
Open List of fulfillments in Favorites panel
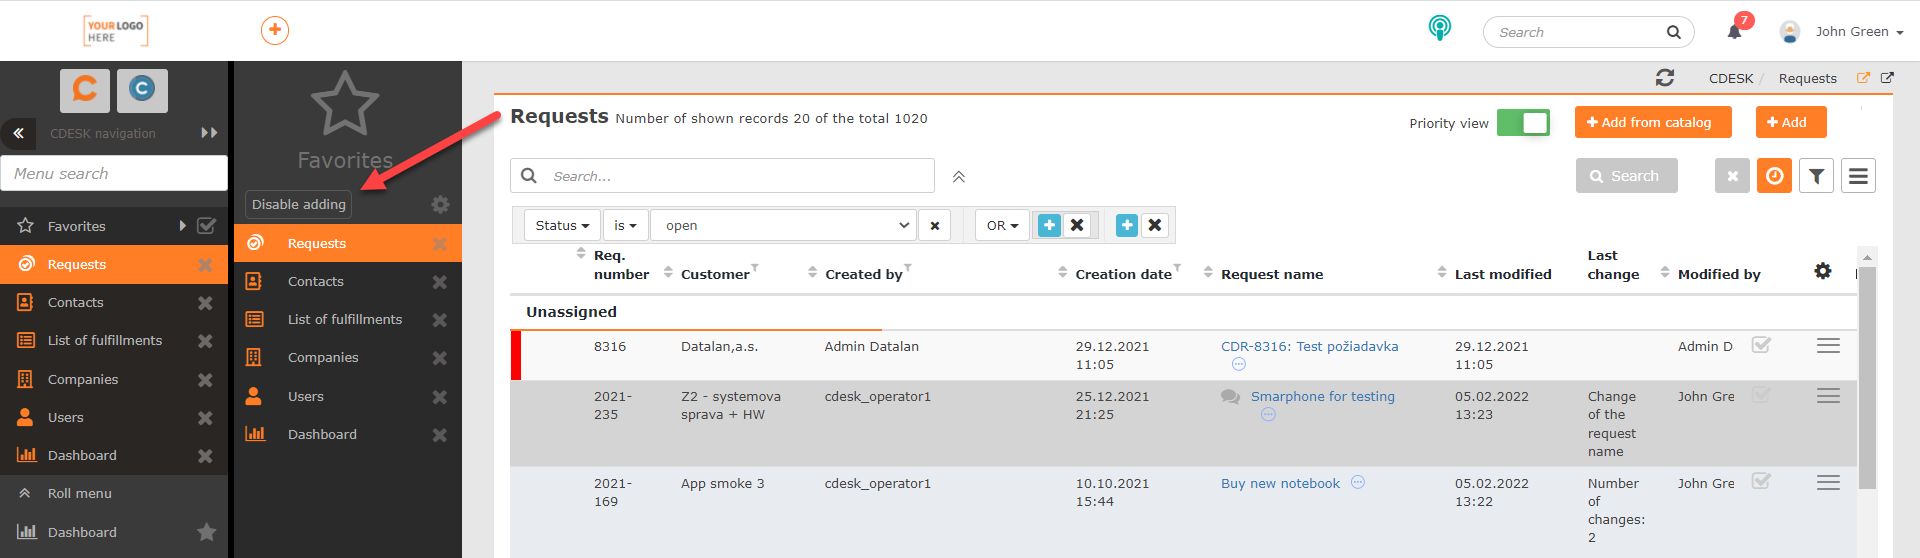[345, 319]
